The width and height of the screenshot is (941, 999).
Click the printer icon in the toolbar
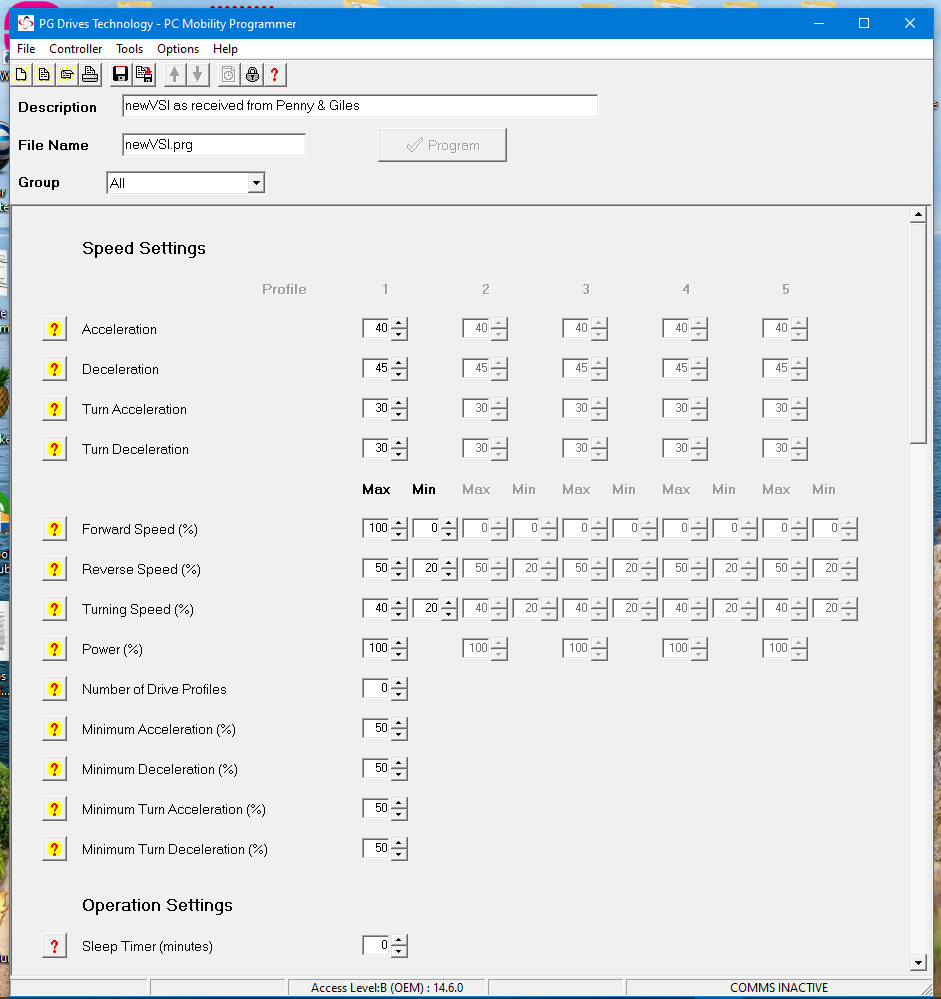(x=89, y=74)
